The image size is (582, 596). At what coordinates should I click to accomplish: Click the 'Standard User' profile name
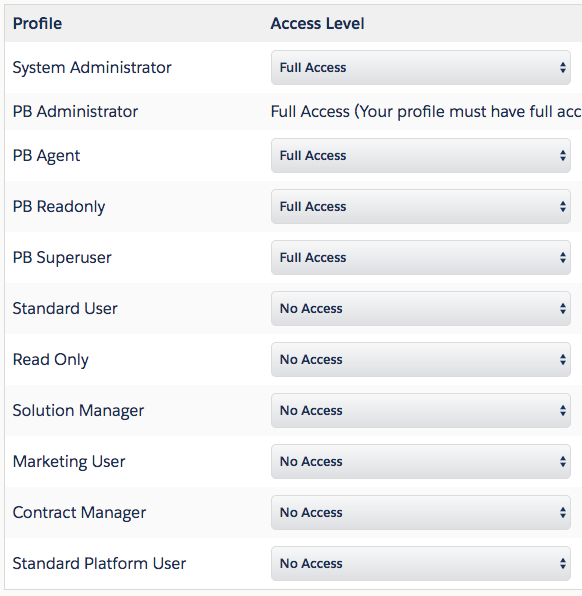[65, 308]
